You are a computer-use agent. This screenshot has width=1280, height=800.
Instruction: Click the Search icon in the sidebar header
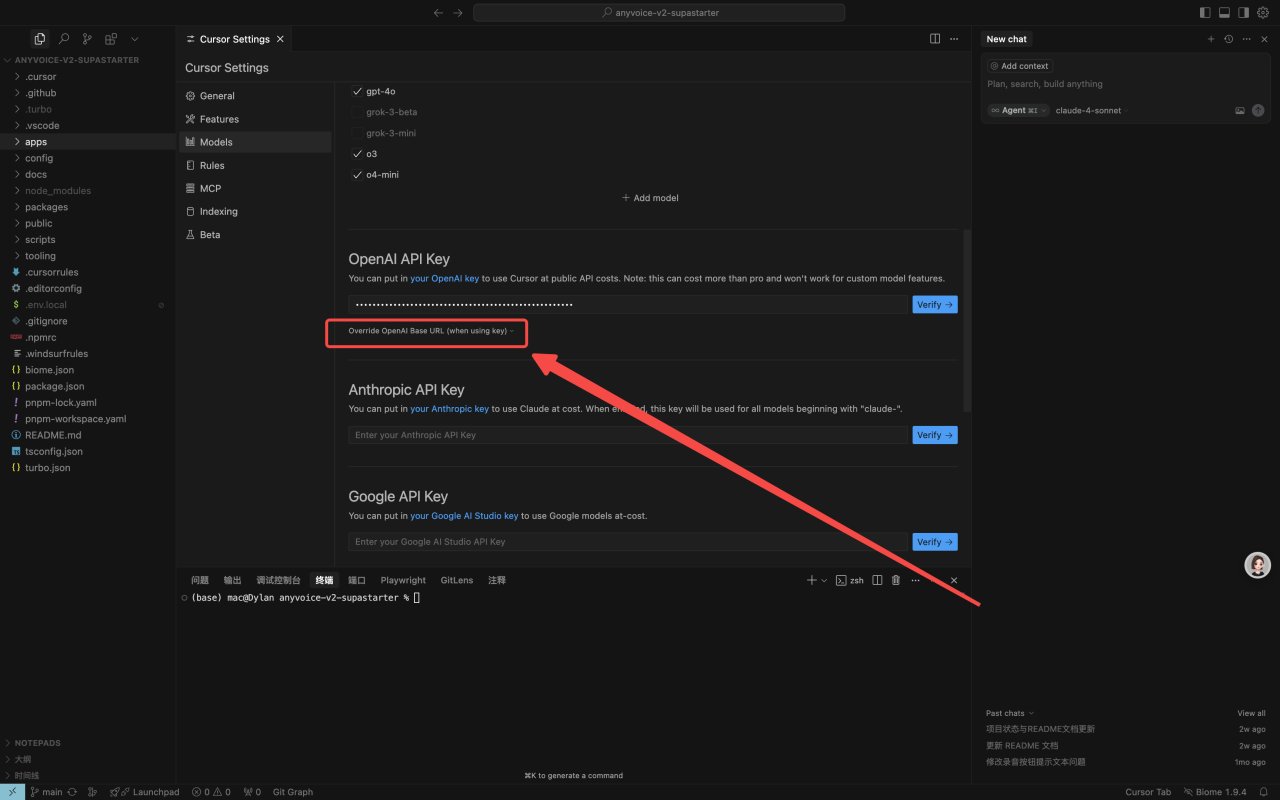point(63,39)
